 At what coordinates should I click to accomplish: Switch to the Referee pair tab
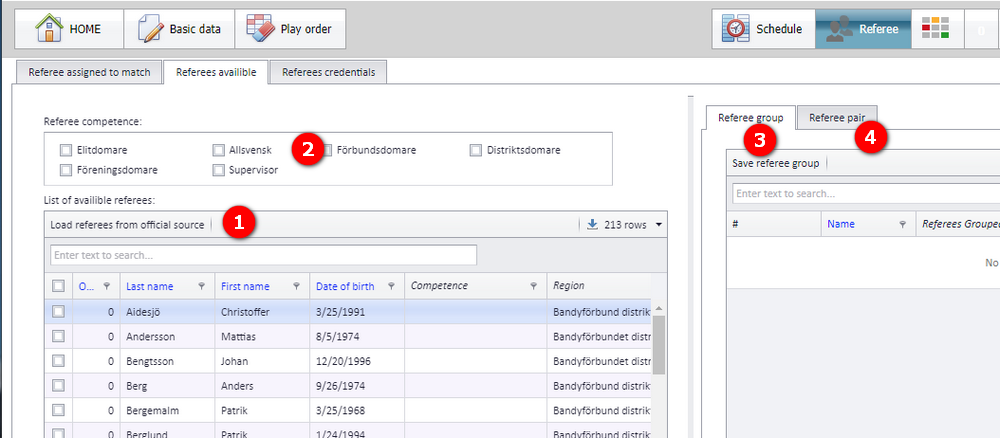837,118
